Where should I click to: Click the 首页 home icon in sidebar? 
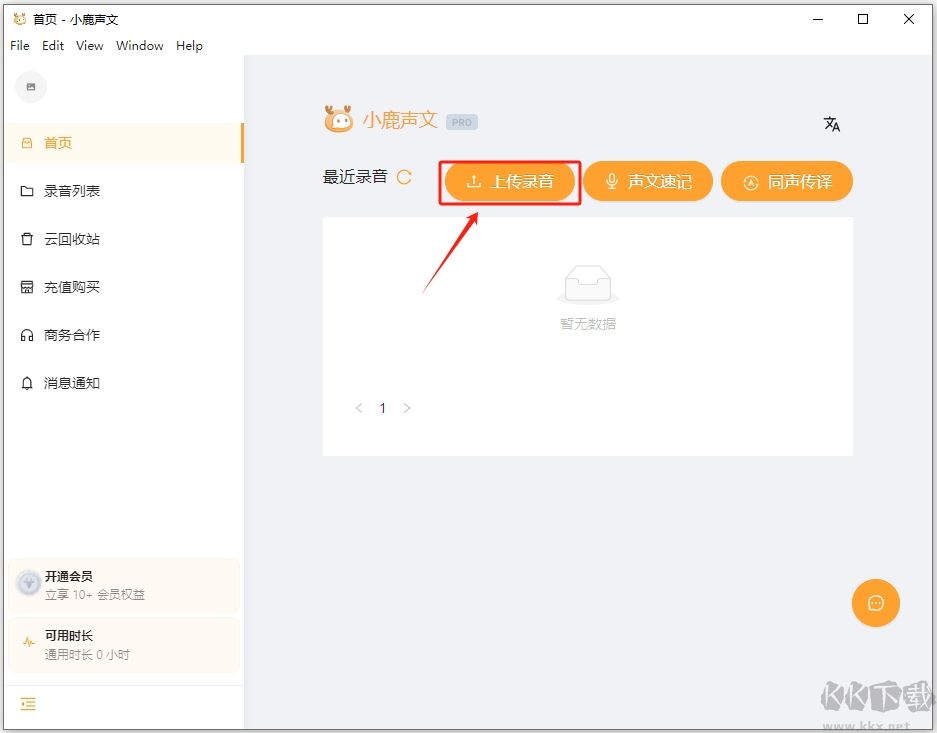click(x=28, y=143)
